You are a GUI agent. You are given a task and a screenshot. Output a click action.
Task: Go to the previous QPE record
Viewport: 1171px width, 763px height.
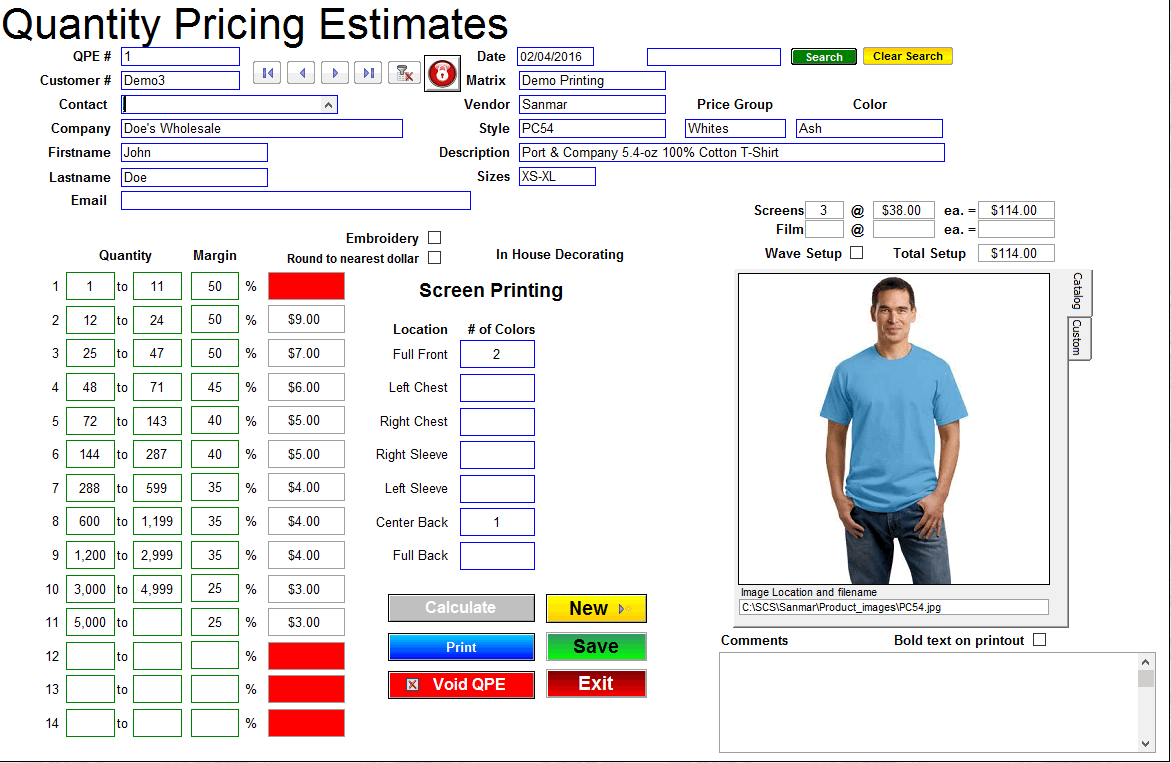click(301, 73)
